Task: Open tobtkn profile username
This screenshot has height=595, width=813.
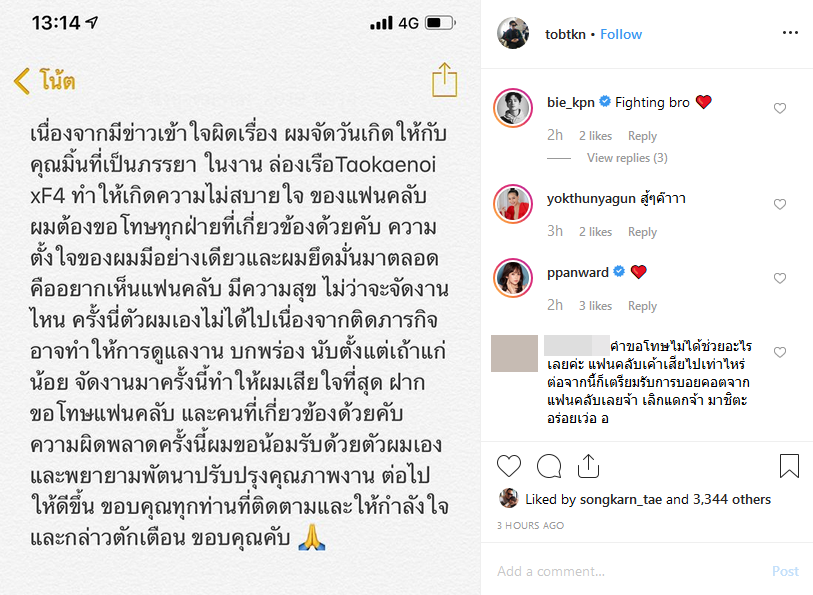Action: (x=565, y=34)
